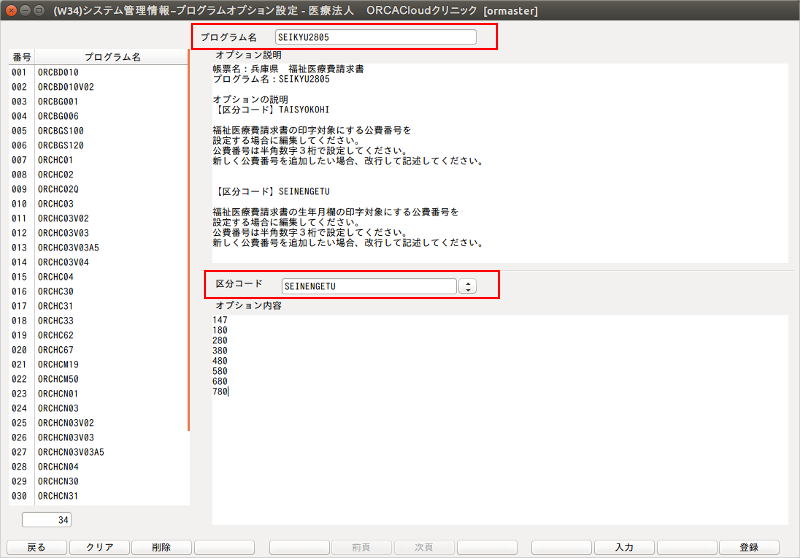Select ORCHCN31 at list bottom
Screen dimensions: 800x558
tap(110, 495)
